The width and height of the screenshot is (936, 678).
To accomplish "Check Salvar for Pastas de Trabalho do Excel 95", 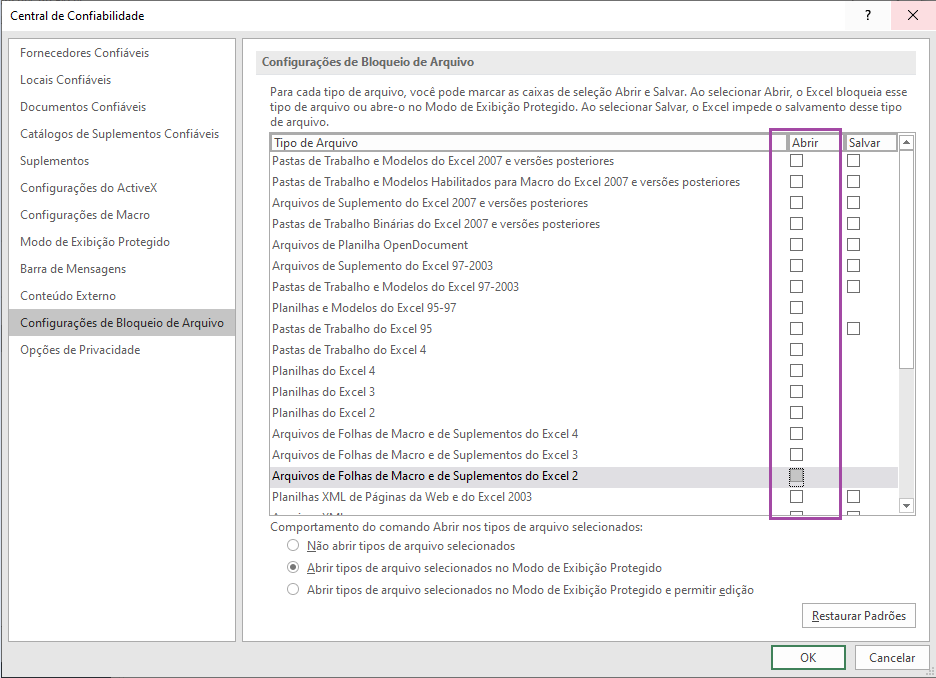I will pyautogui.click(x=854, y=328).
